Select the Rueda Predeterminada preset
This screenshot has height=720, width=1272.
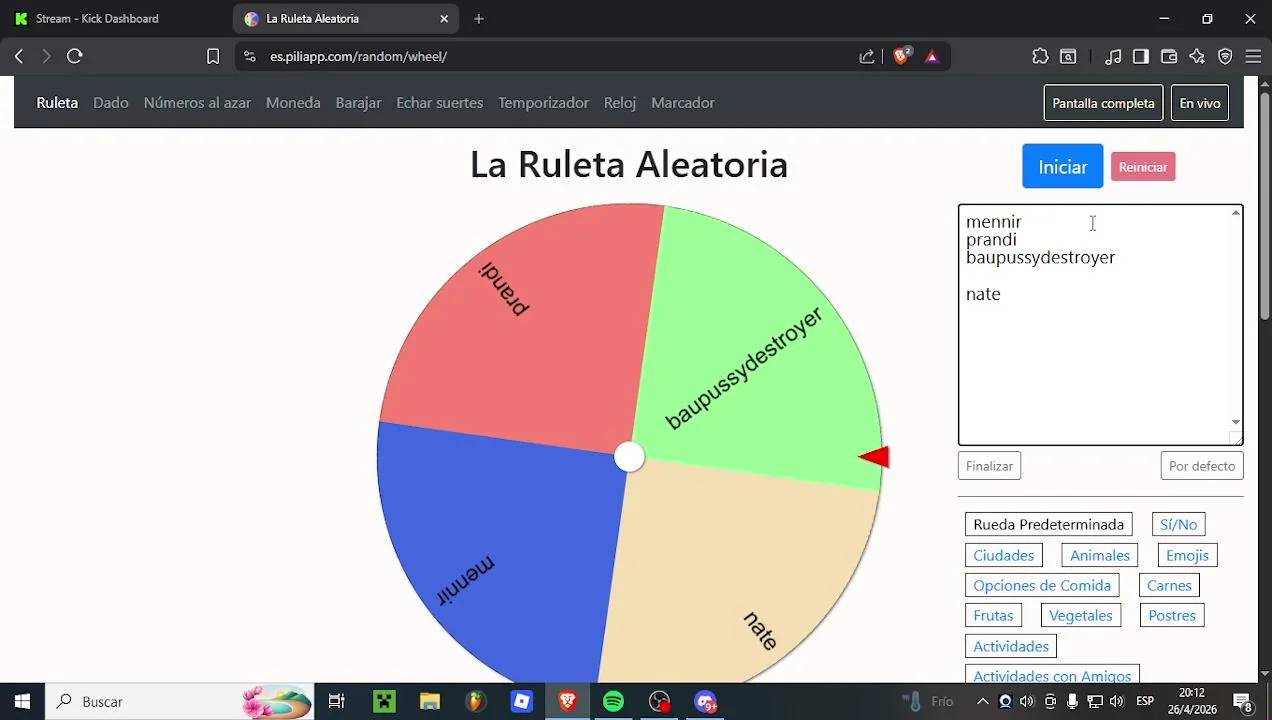point(1049,524)
